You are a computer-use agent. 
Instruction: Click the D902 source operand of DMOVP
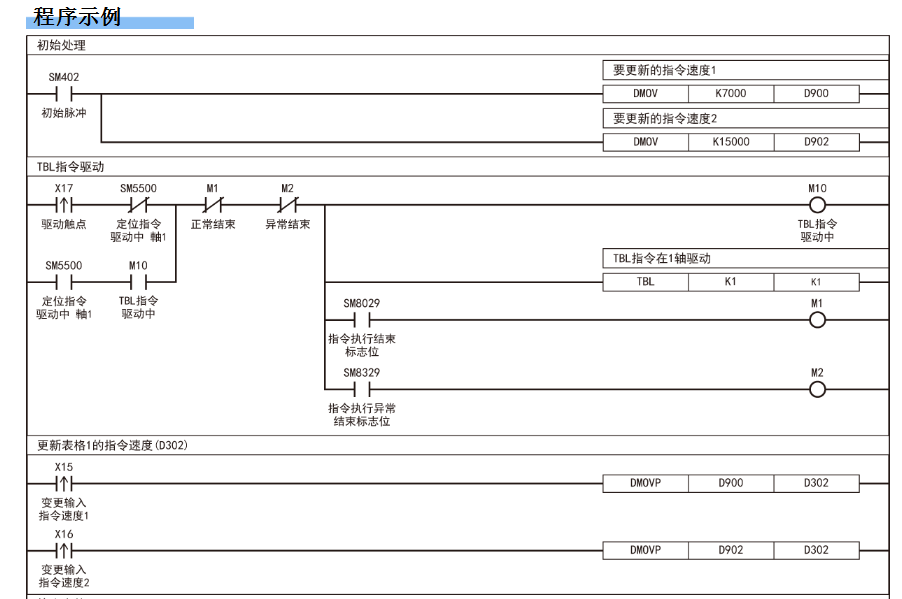tap(730, 550)
